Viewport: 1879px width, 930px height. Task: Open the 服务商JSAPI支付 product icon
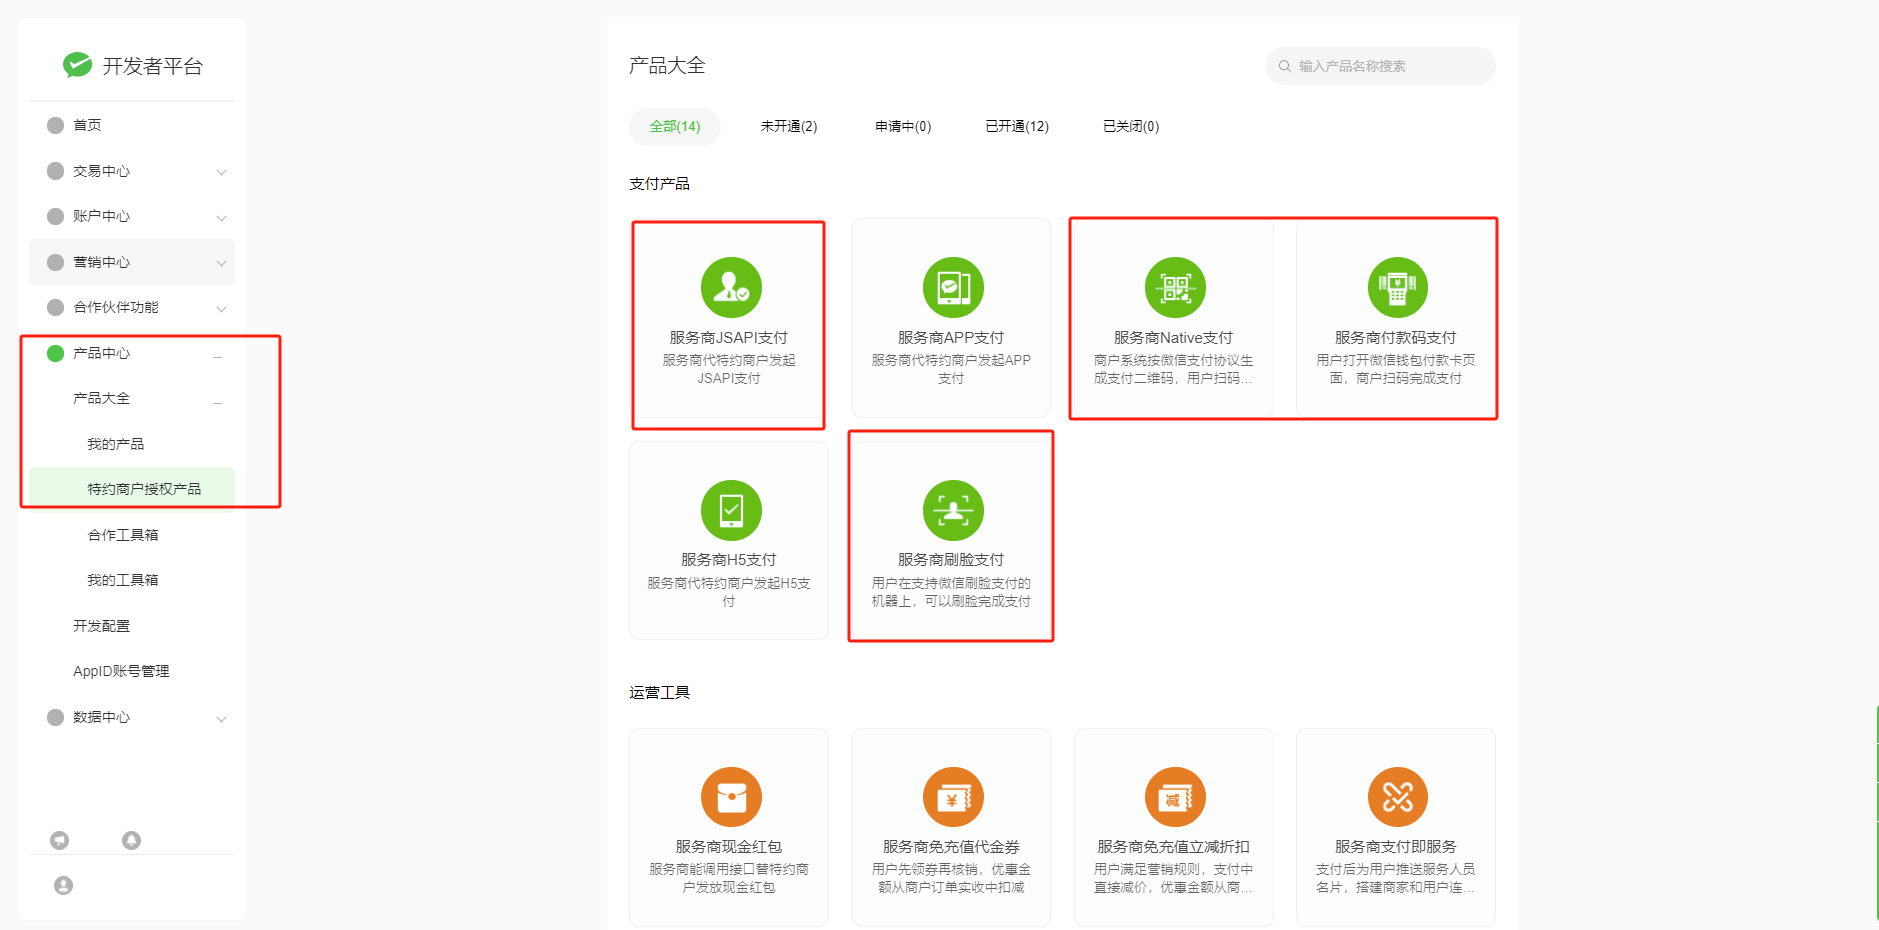[x=731, y=287]
